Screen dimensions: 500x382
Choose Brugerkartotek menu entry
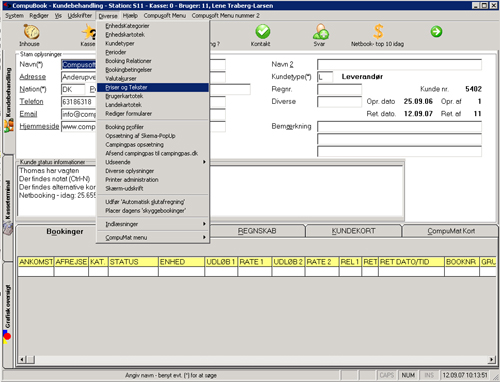pyautogui.click(x=153, y=96)
